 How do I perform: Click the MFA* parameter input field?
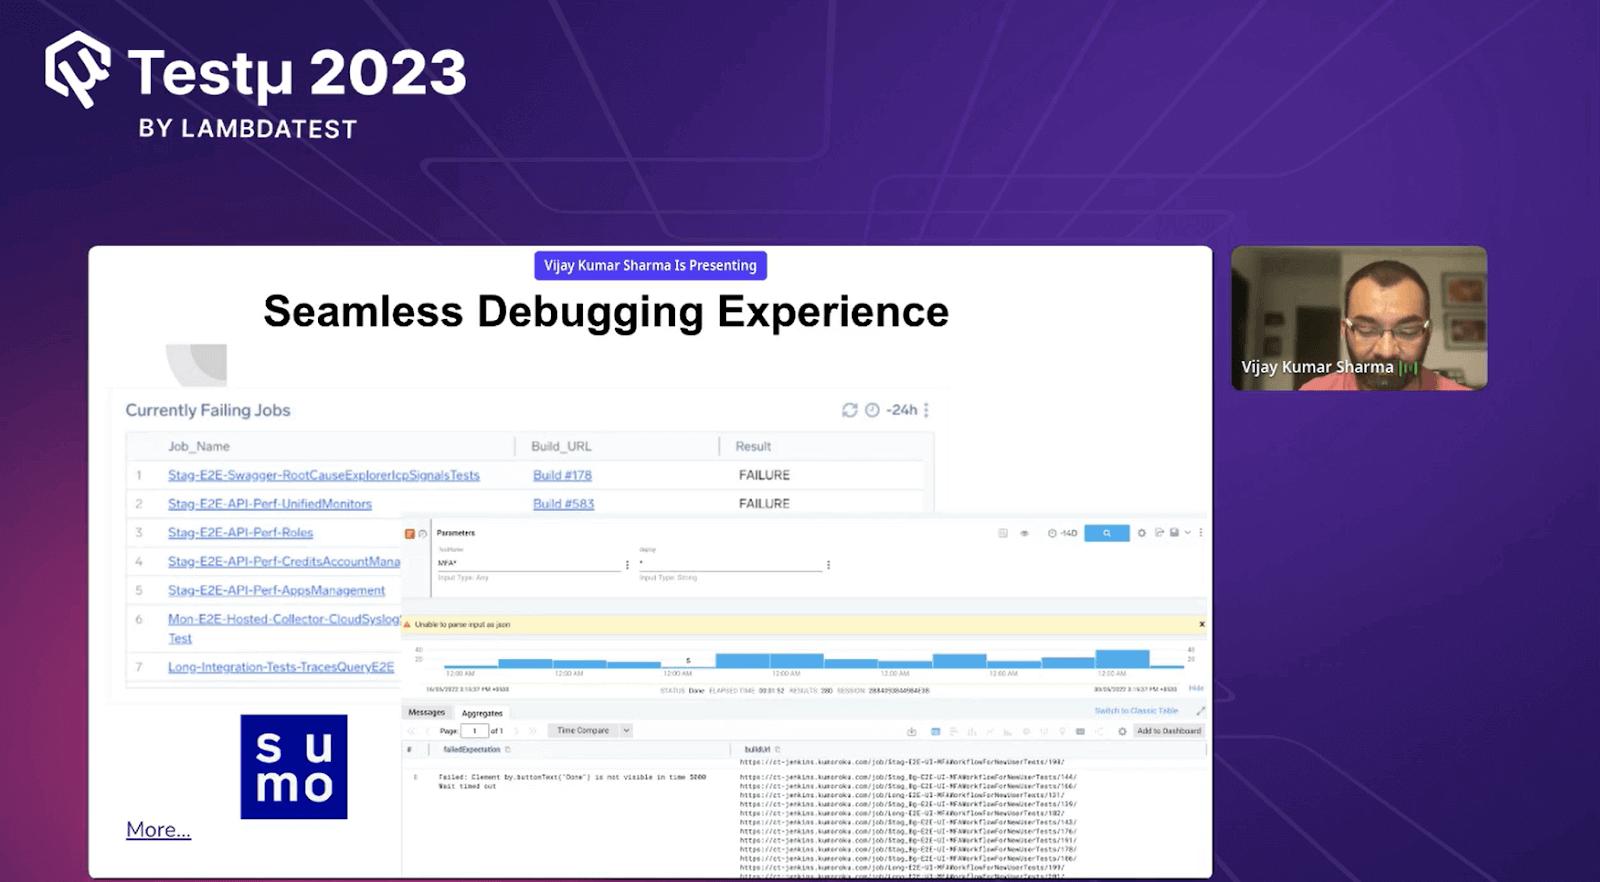point(529,563)
